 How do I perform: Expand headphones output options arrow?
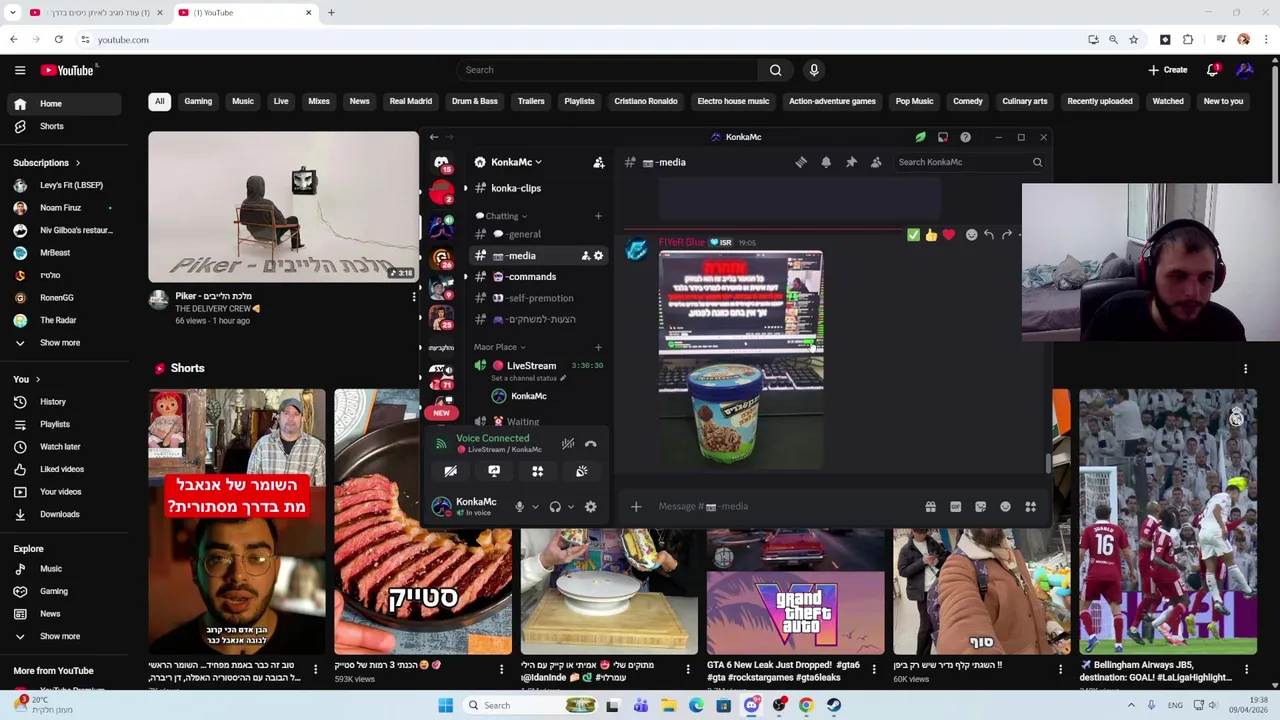[571, 507]
